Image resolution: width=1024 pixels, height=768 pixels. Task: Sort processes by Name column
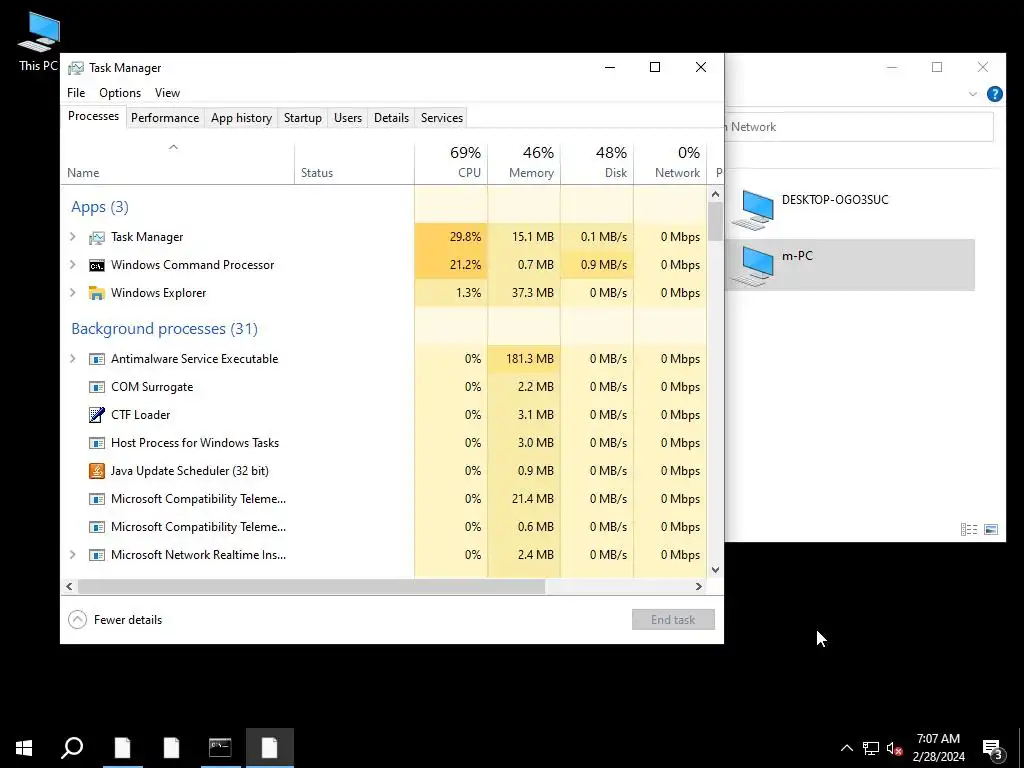178,163
